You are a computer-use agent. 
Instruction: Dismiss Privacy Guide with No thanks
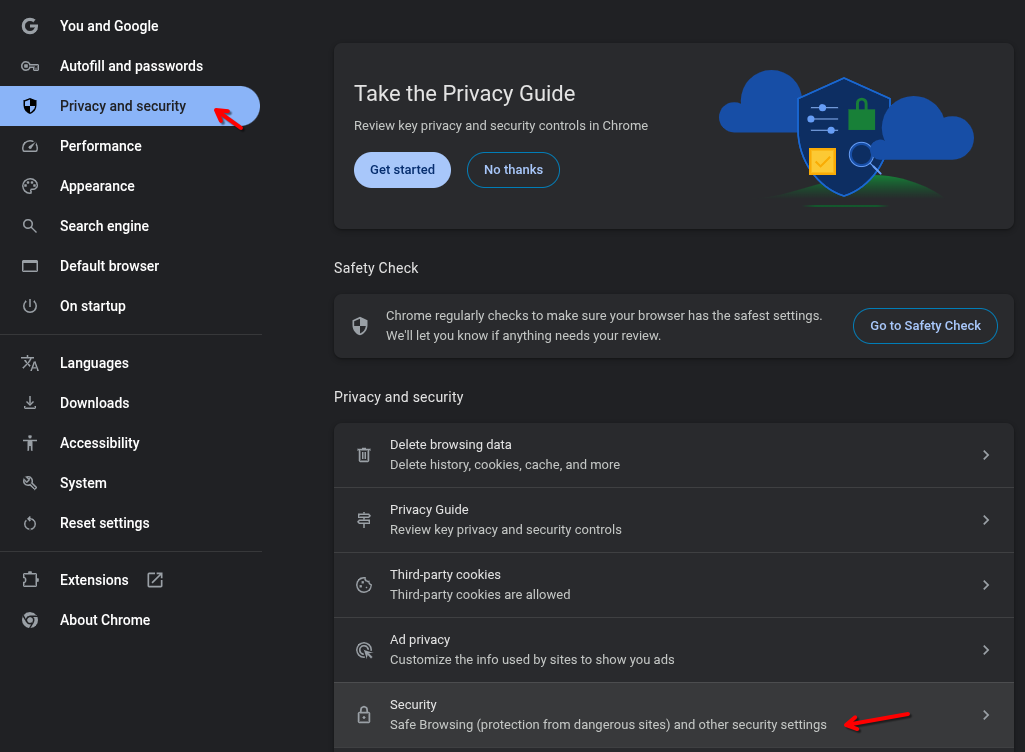coord(513,170)
